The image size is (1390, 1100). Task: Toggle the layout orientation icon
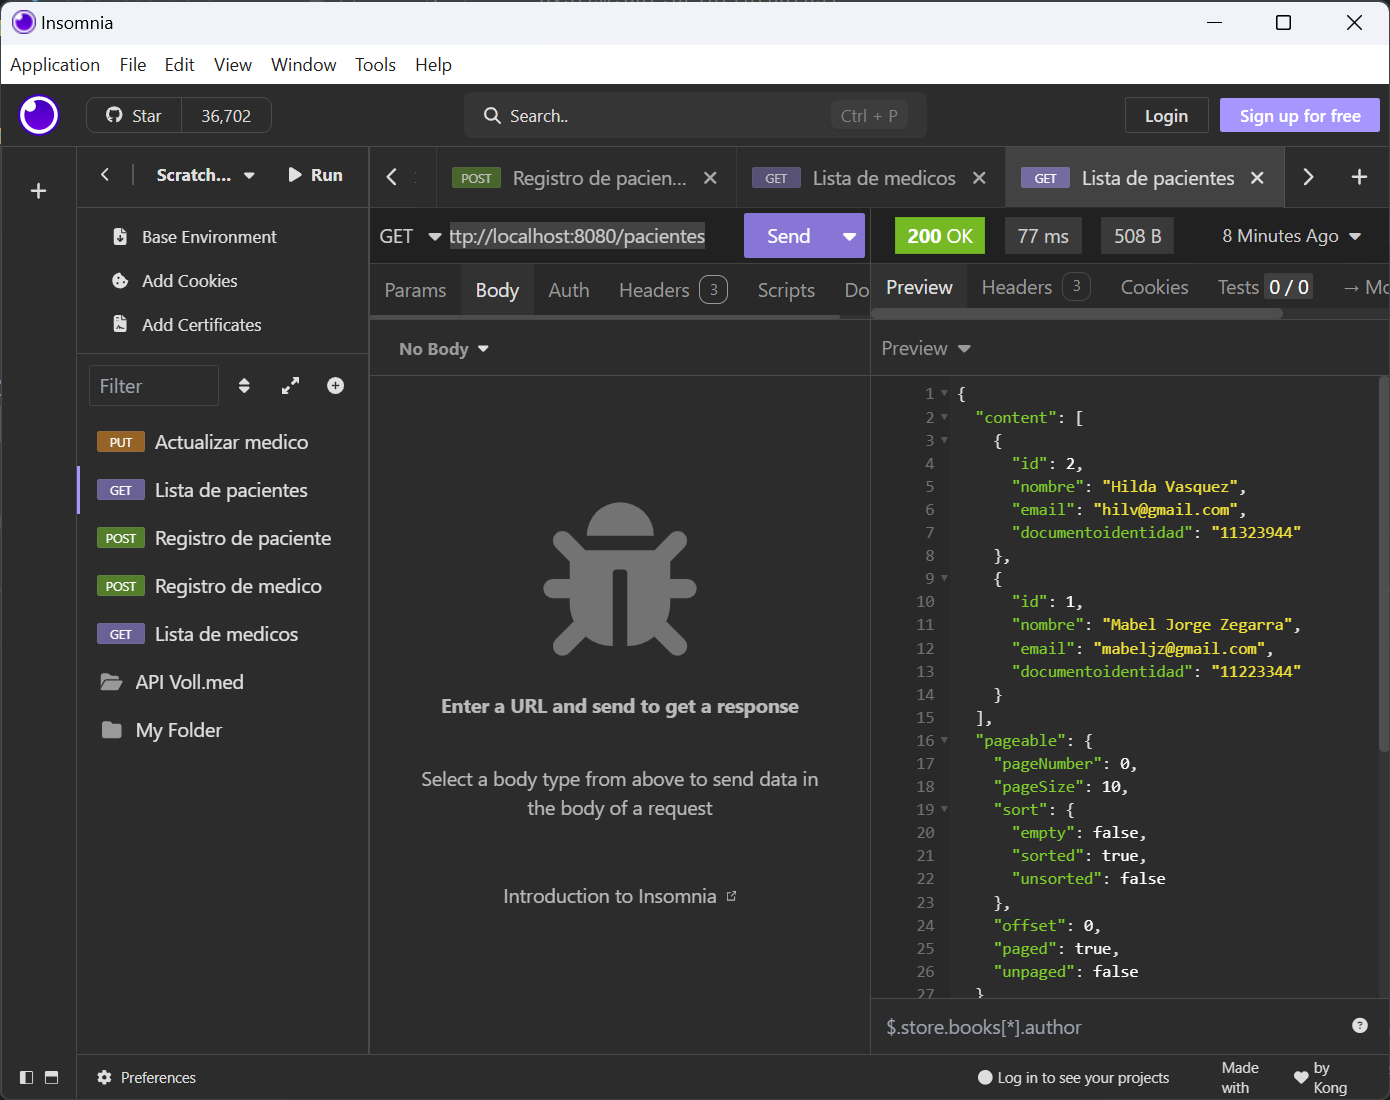click(x=52, y=1077)
